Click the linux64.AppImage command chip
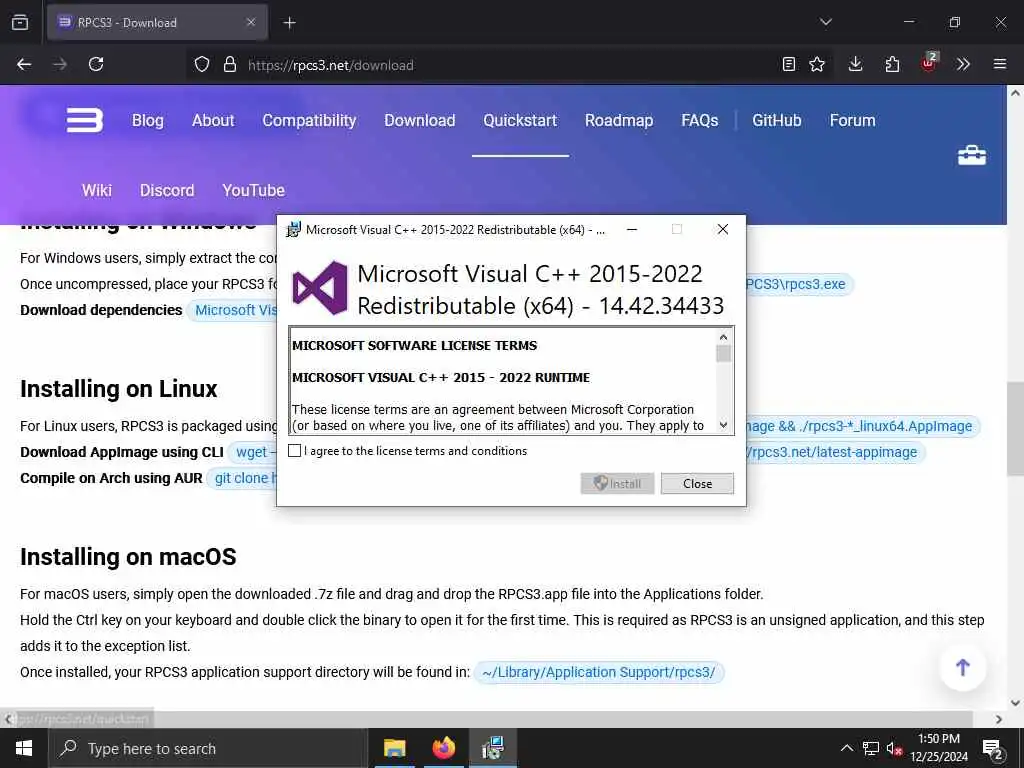The image size is (1024, 768). click(x=863, y=426)
